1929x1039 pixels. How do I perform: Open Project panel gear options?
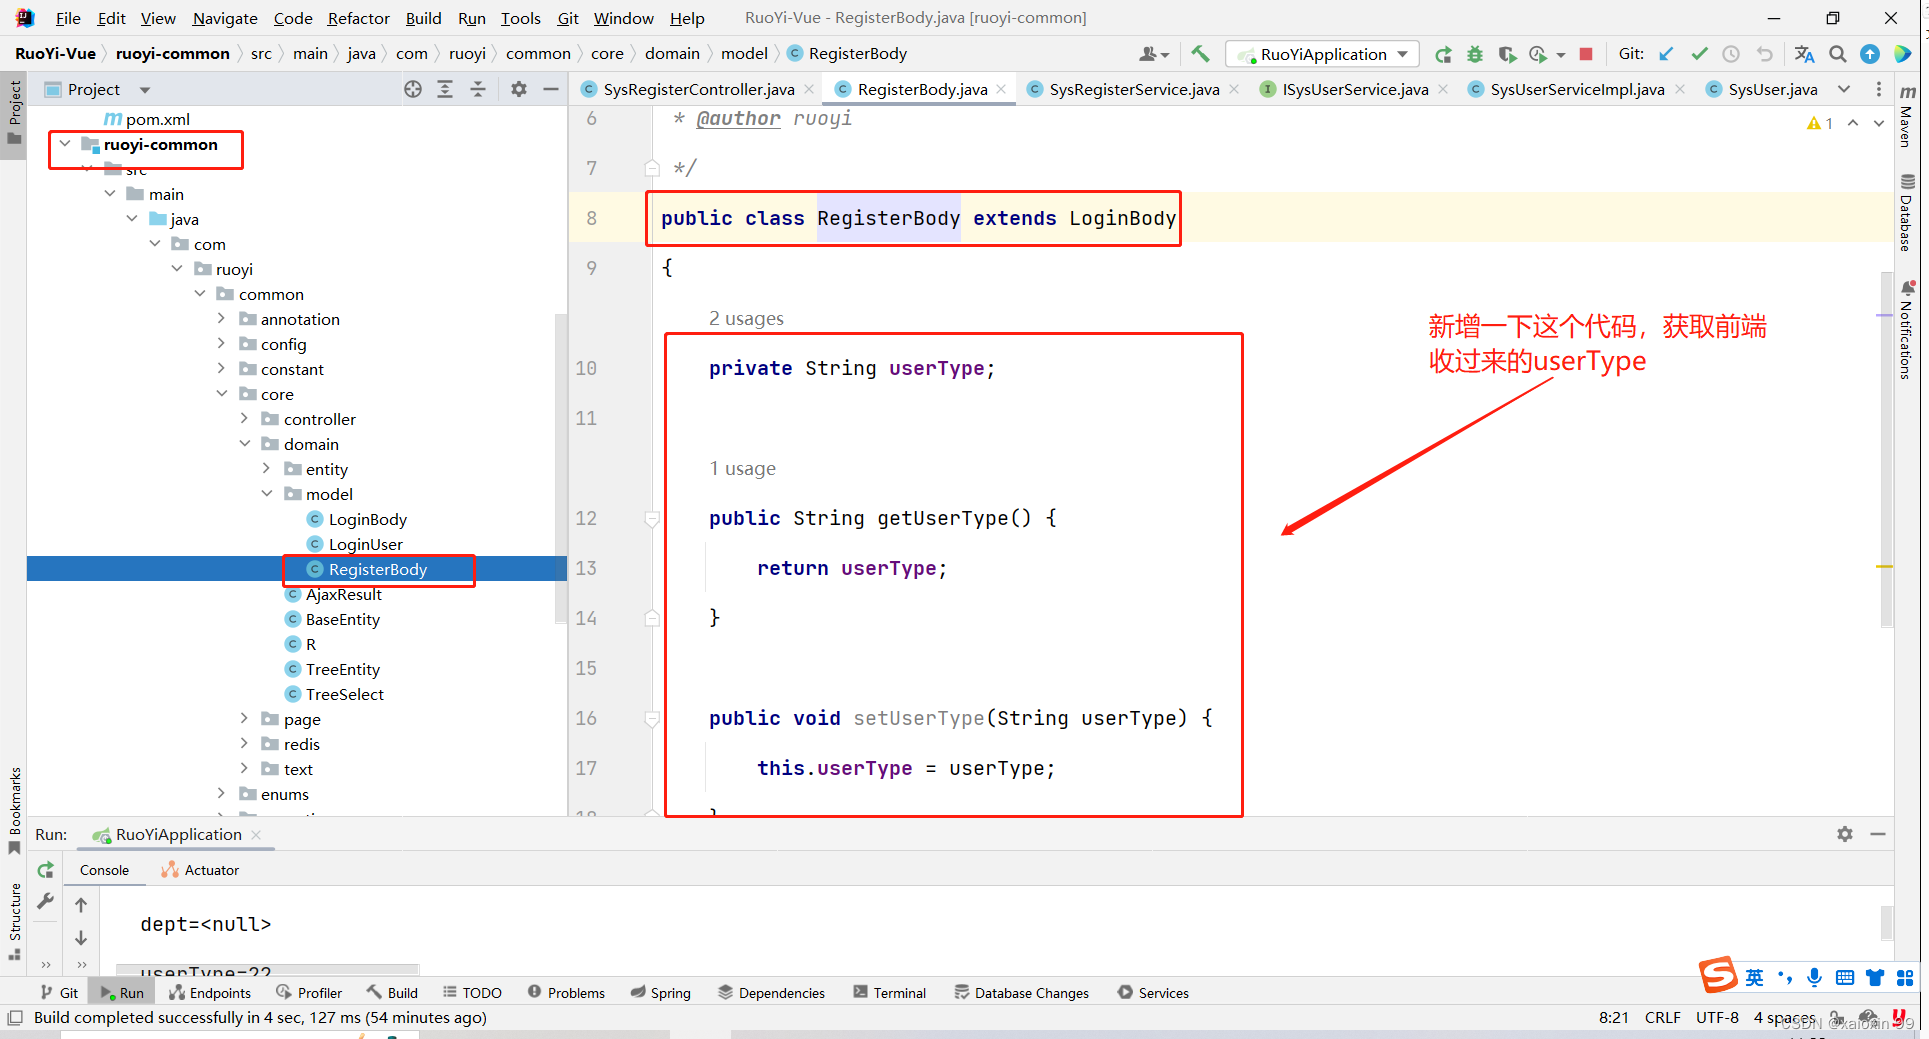519,89
